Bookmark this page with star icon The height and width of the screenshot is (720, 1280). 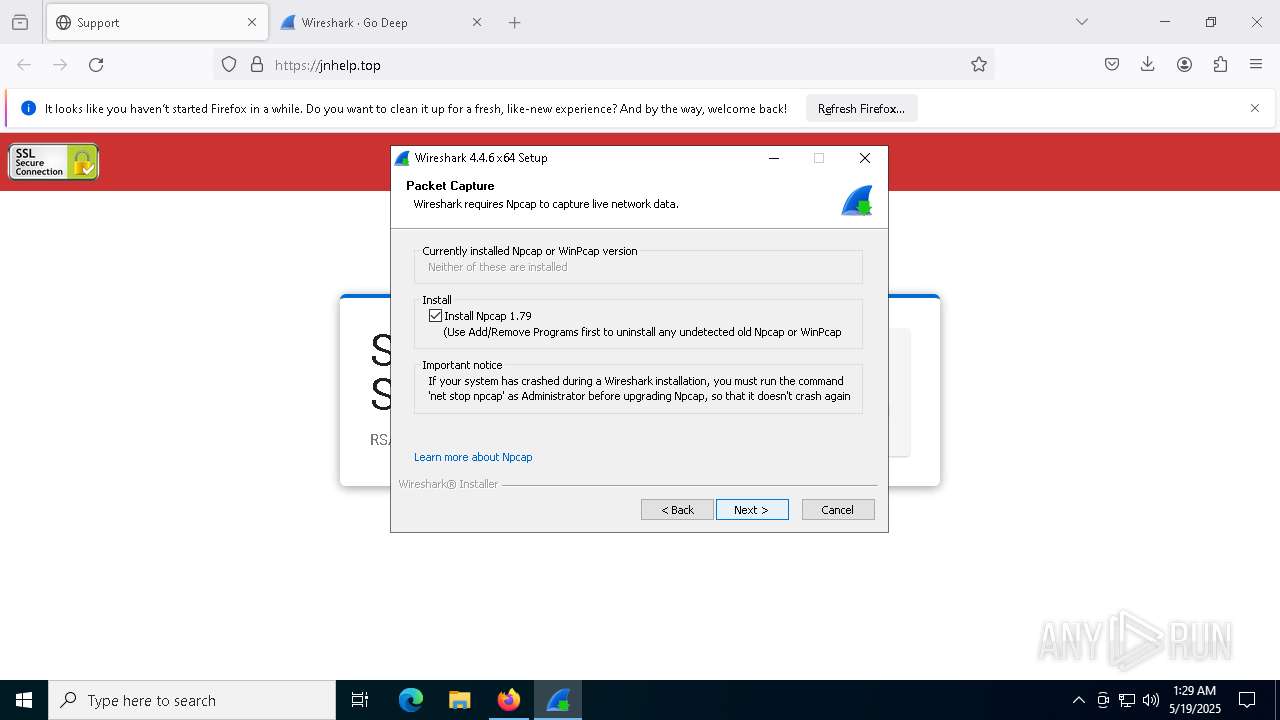[x=979, y=65]
